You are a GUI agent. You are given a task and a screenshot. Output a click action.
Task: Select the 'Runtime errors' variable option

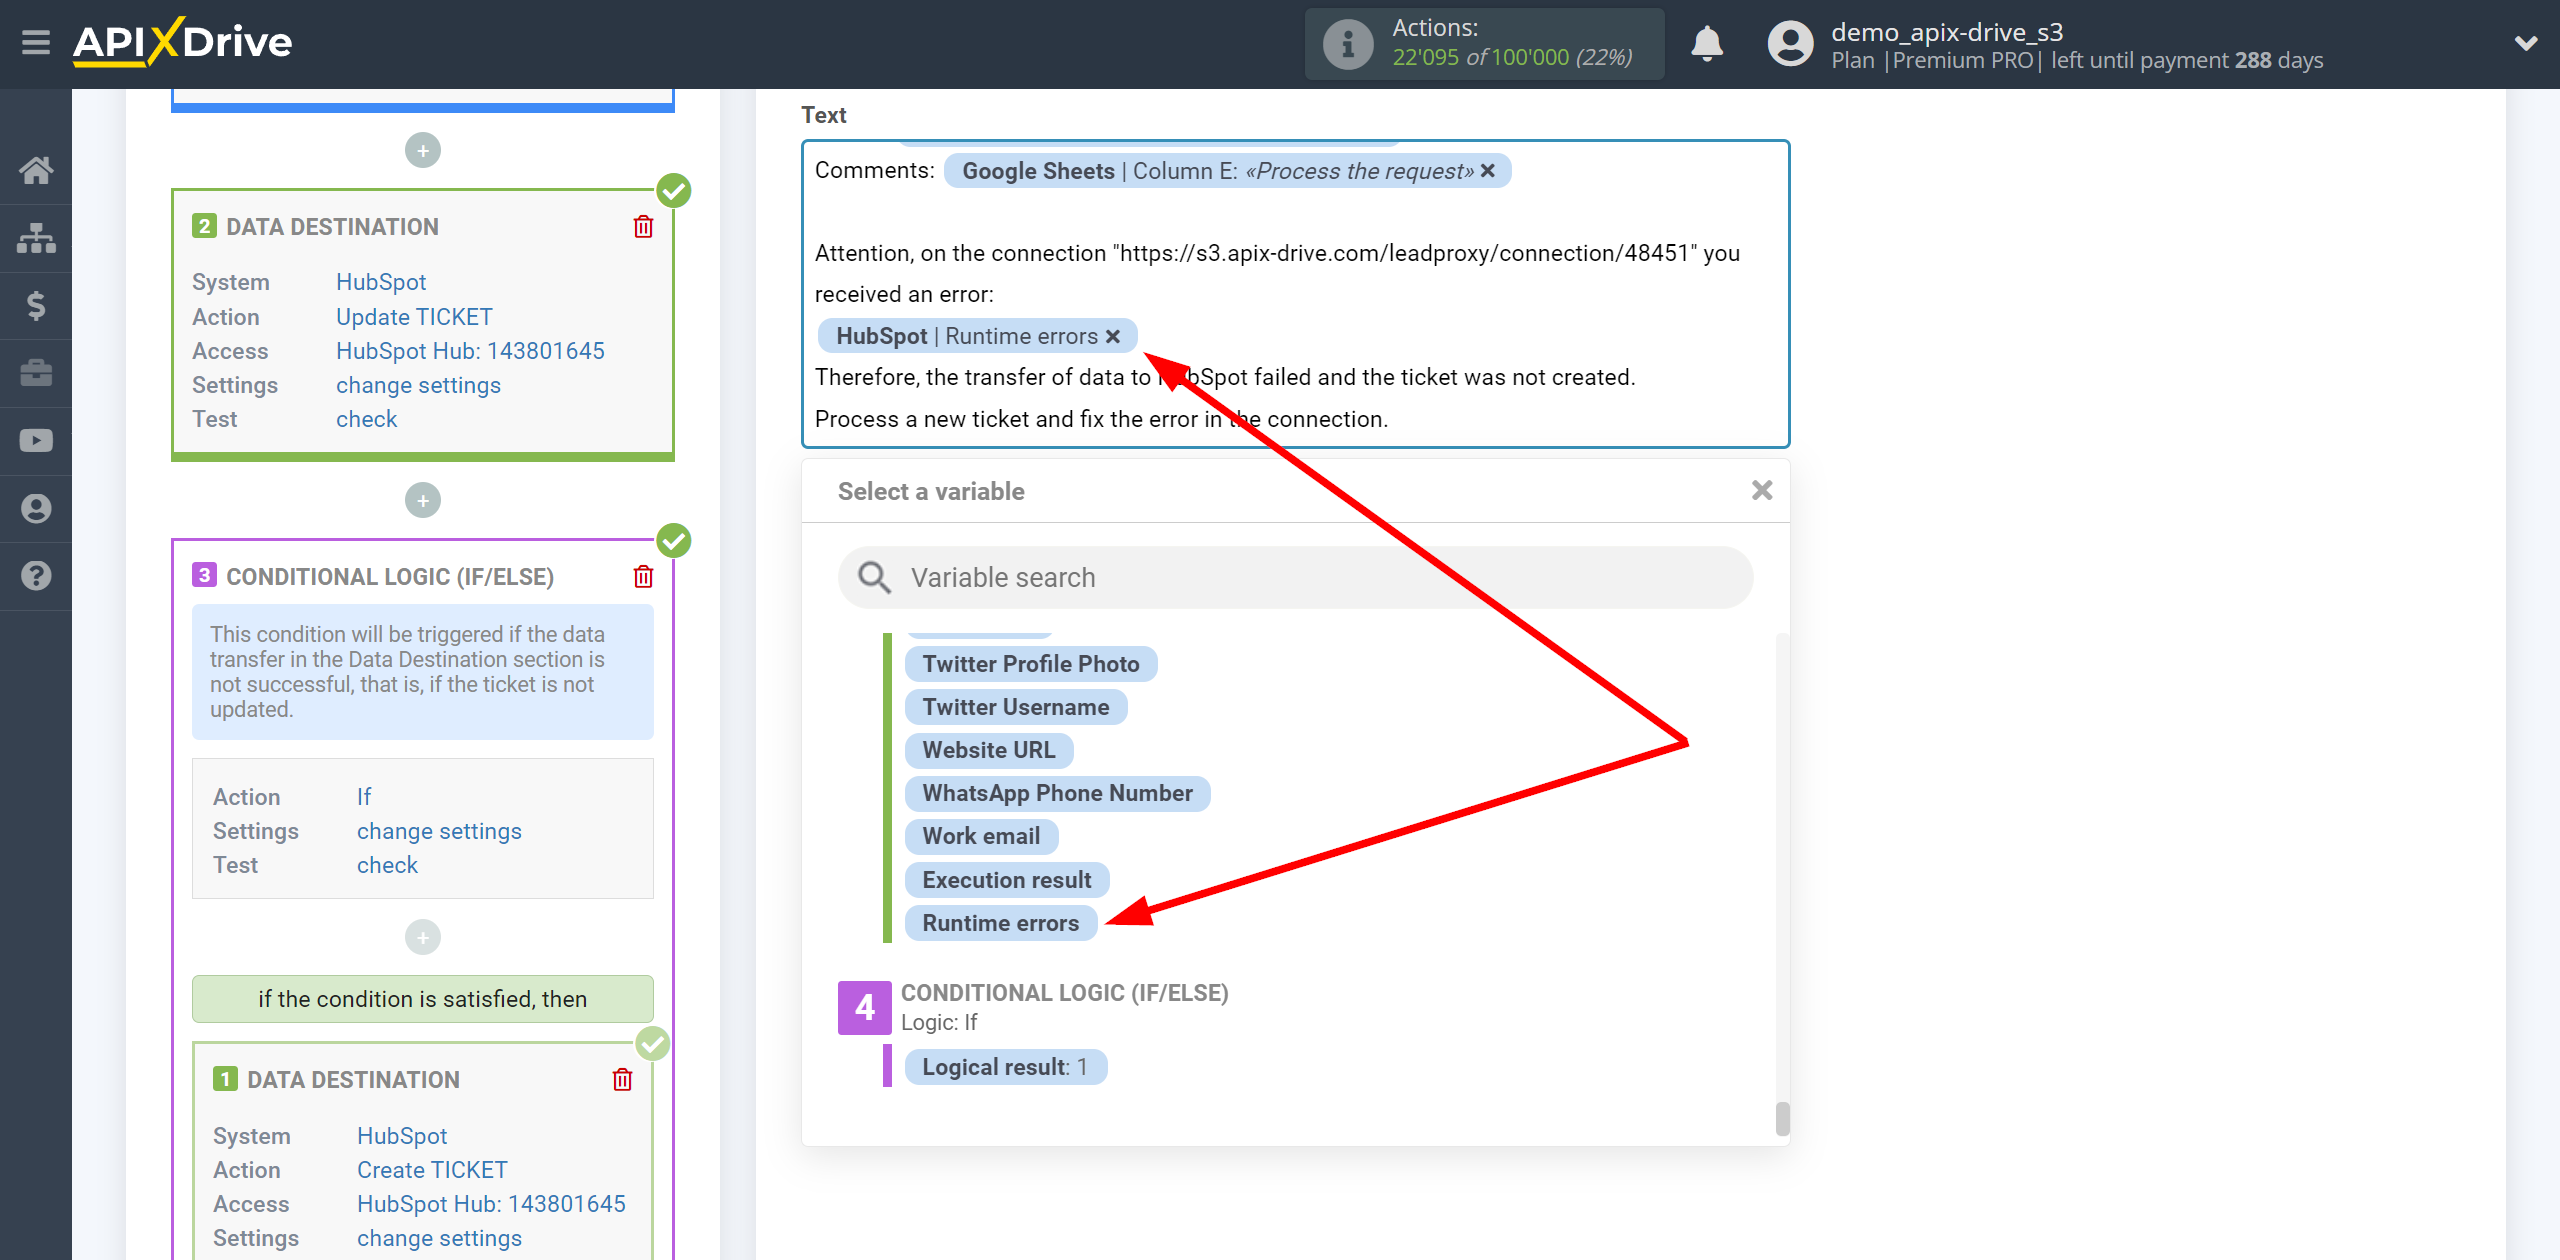point(1001,924)
